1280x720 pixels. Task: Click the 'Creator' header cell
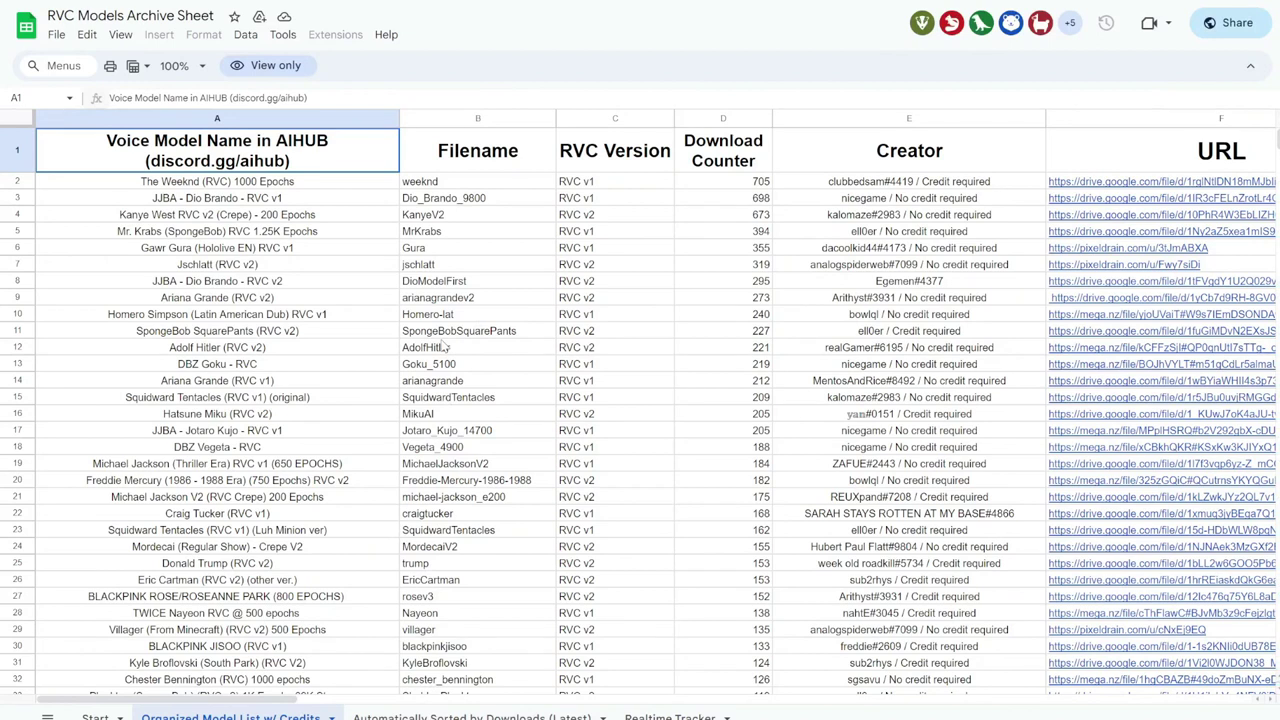pyautogui.click(x=909, y=151)
